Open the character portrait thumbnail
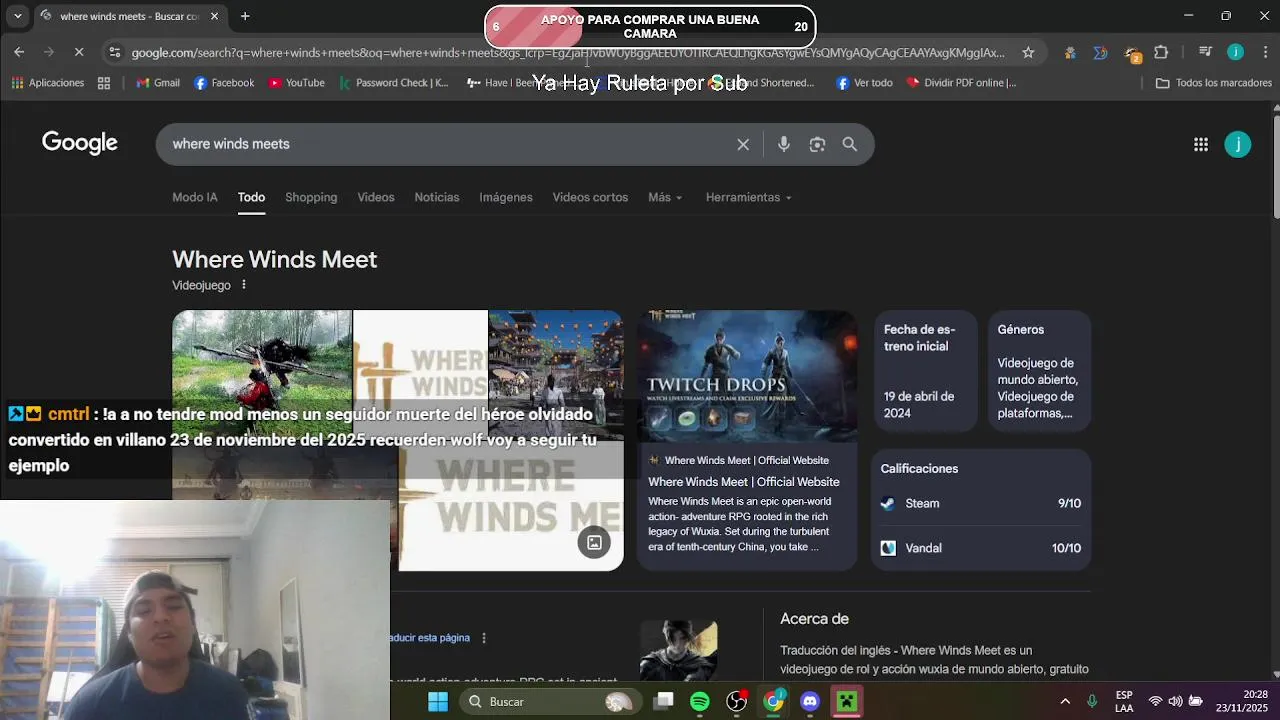Image resolution: width=1280 pixels, height=720 pixels. (x=679, y=651)
